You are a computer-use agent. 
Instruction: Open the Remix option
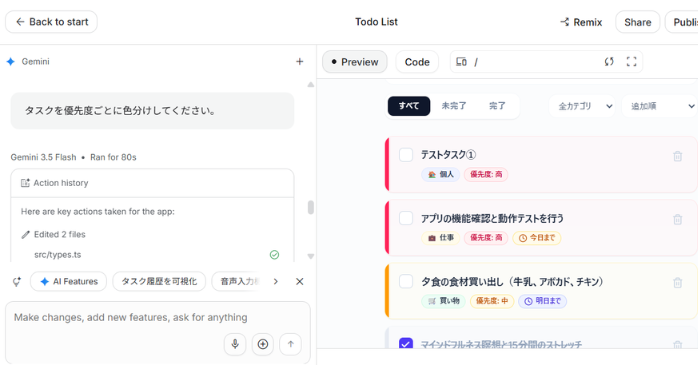tap(581, 22)
